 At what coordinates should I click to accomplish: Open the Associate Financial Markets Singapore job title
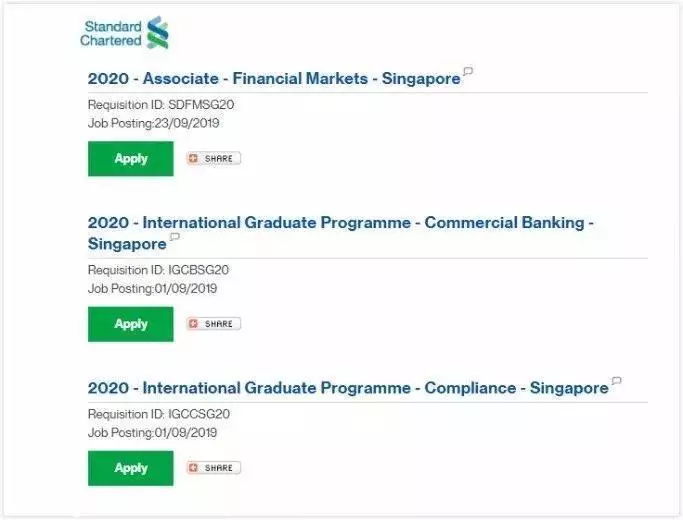tap(274, 79)
